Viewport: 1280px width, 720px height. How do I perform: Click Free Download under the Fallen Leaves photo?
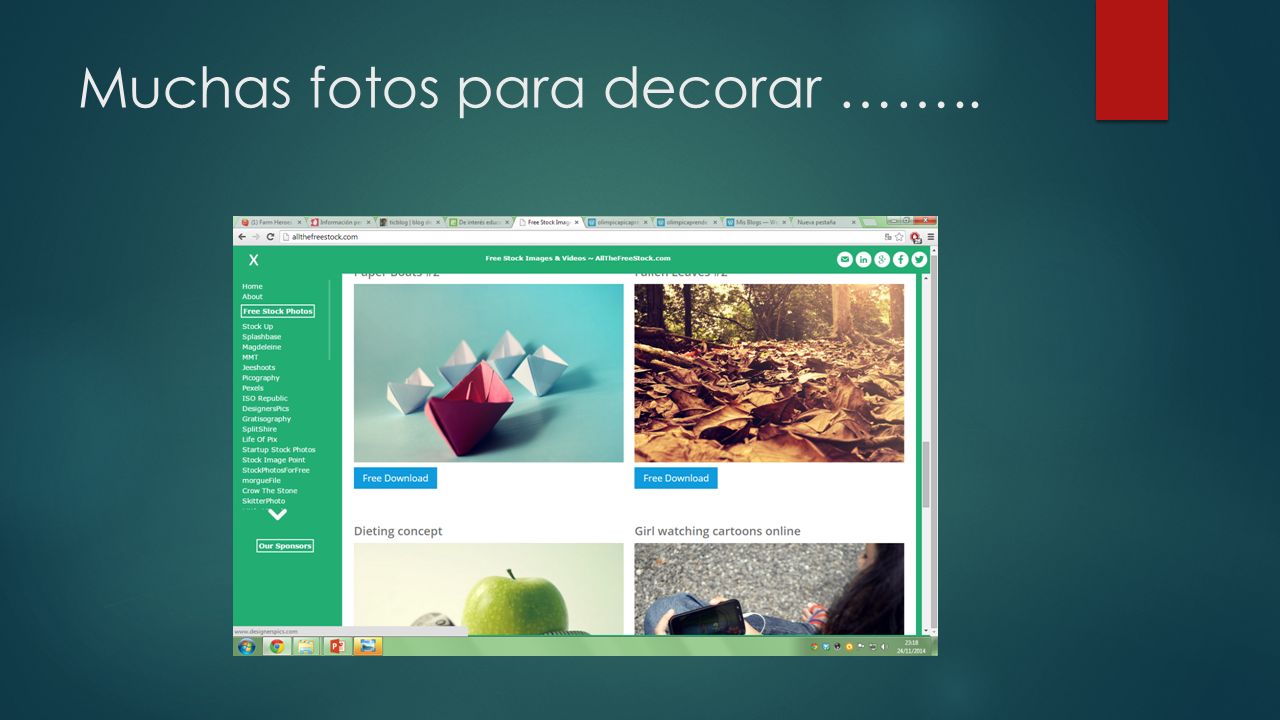[x=676, y=478]
